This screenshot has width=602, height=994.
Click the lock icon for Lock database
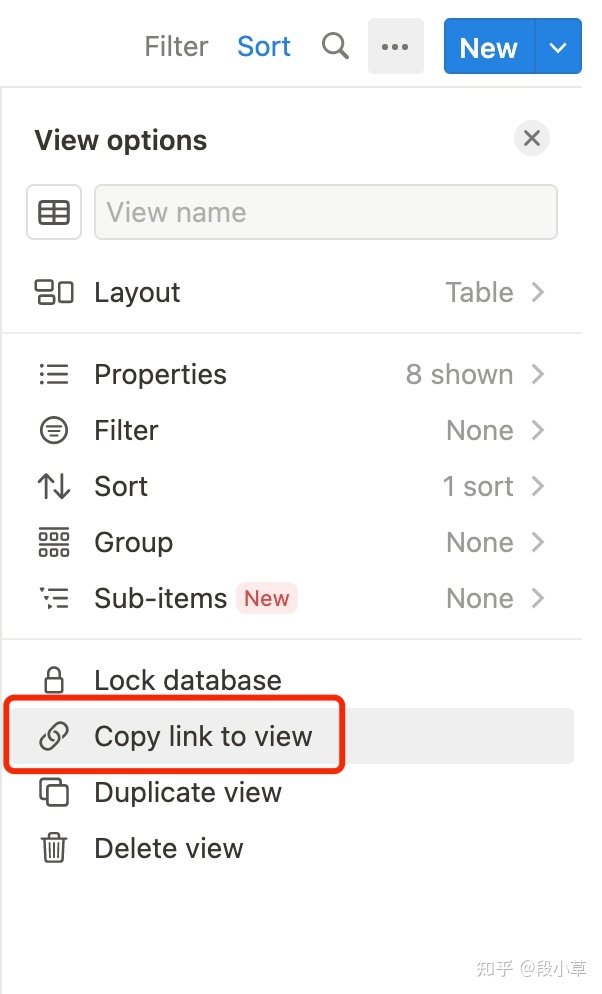point(54,680)
